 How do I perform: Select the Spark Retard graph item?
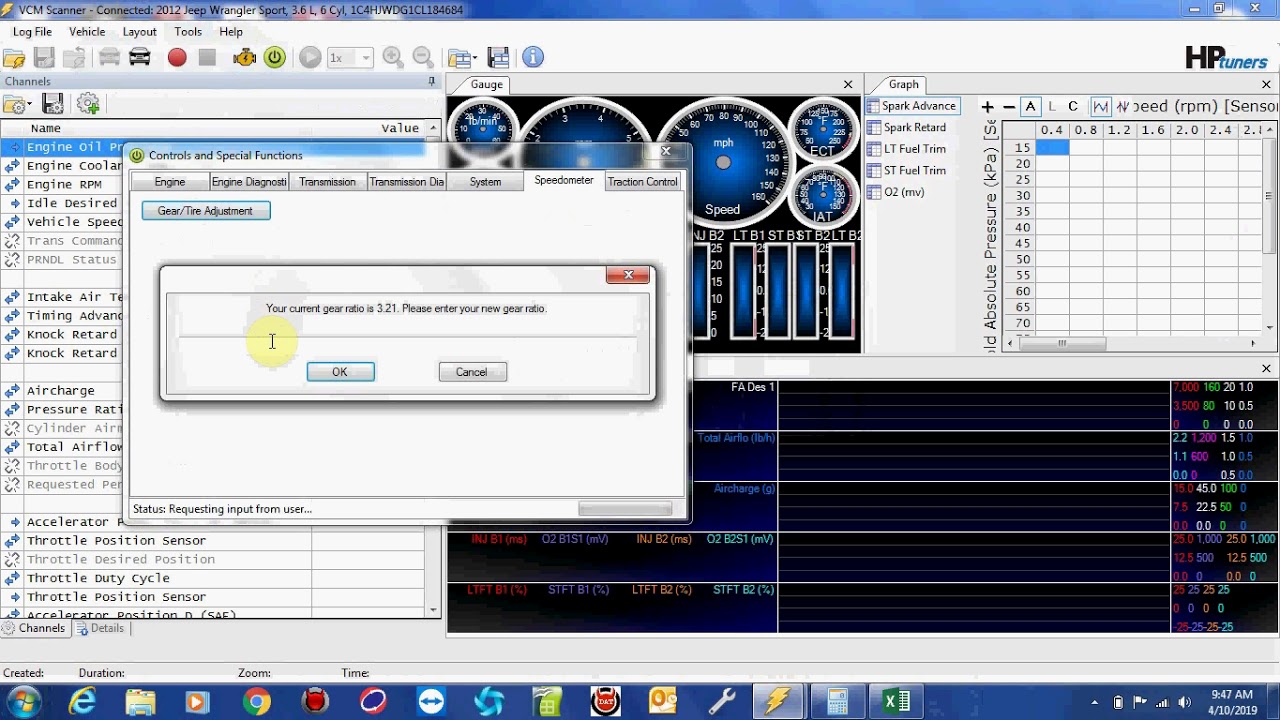pyautogui.click(x=907, y=128)
